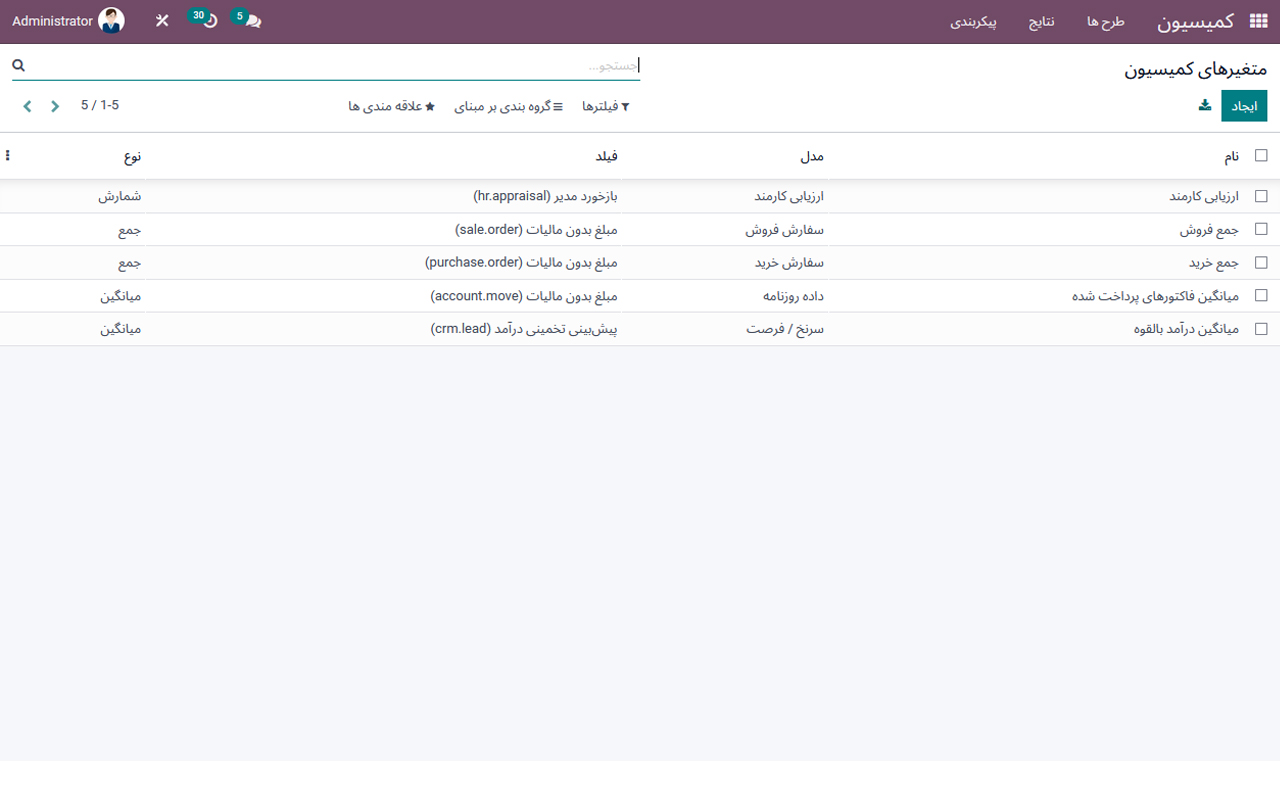1280x800 pixels.
Task: Open the پیکربندی menu
Action: pos(974,21)
